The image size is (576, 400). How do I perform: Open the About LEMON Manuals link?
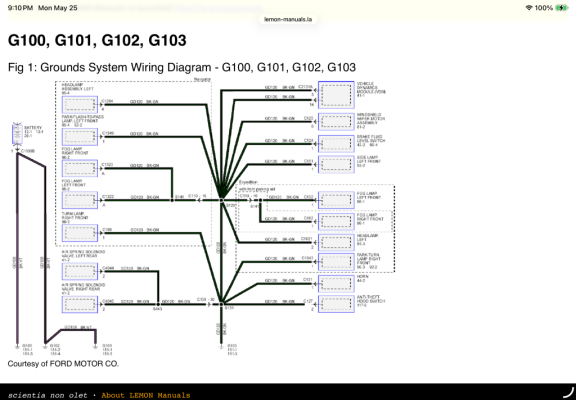[x=146, y=395]
